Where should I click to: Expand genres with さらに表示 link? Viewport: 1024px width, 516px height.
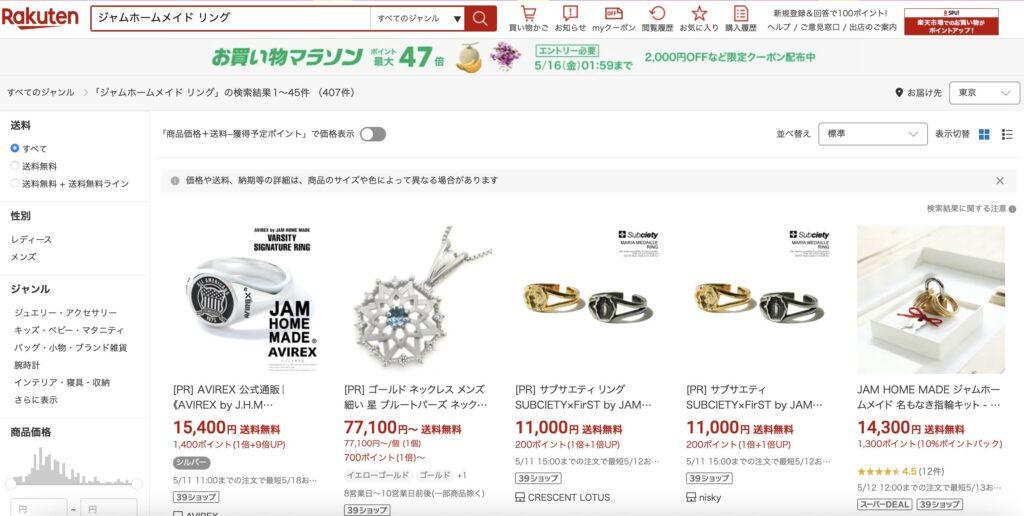(x=36, y=400)
